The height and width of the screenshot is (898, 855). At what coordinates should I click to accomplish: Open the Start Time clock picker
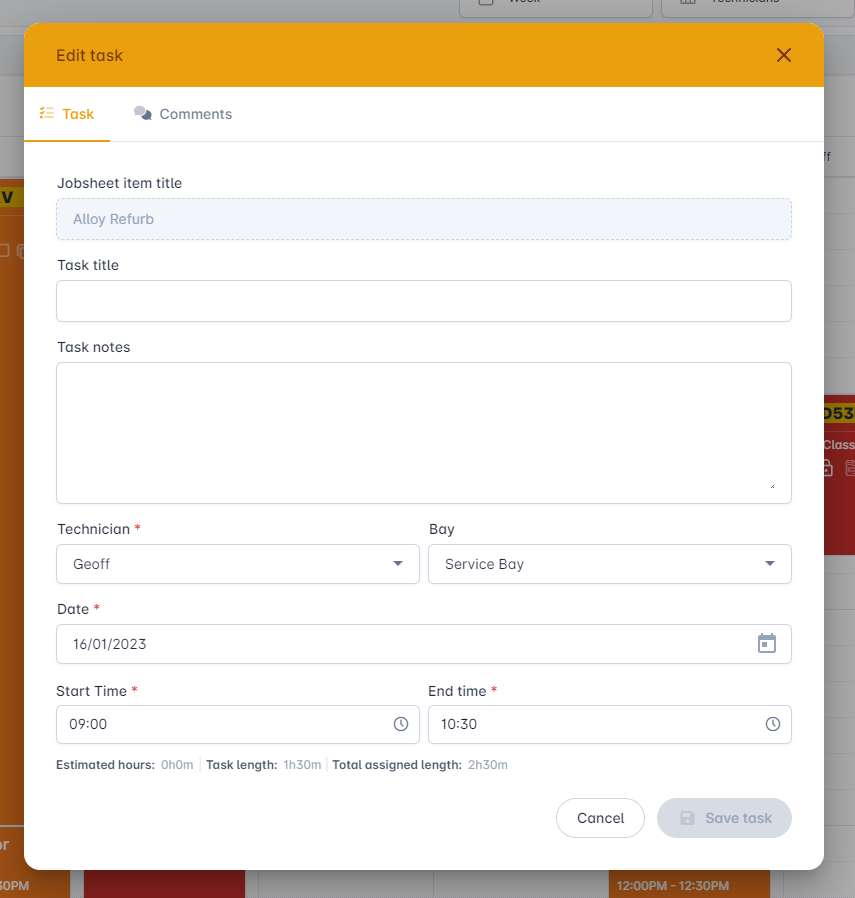pos(401,724)
